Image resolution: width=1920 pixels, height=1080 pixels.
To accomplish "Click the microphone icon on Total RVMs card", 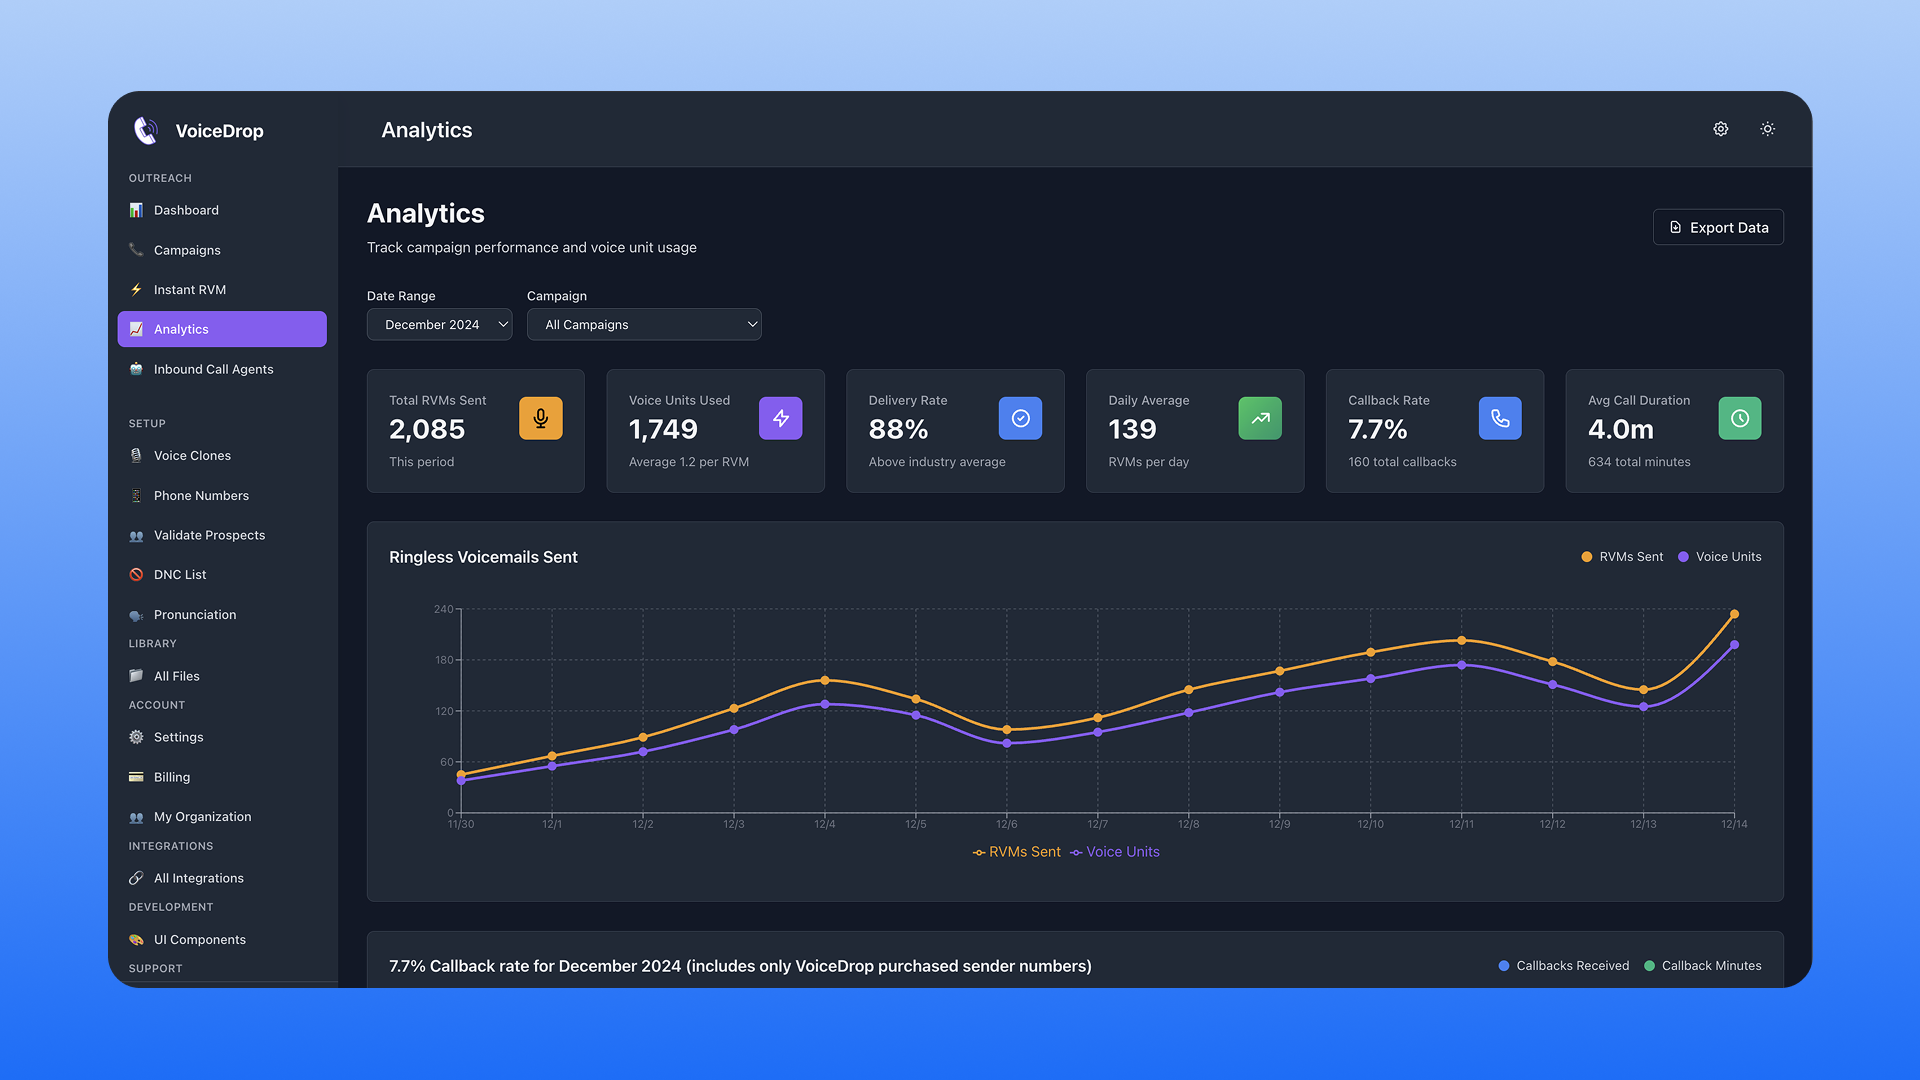I will click(540, 418).
